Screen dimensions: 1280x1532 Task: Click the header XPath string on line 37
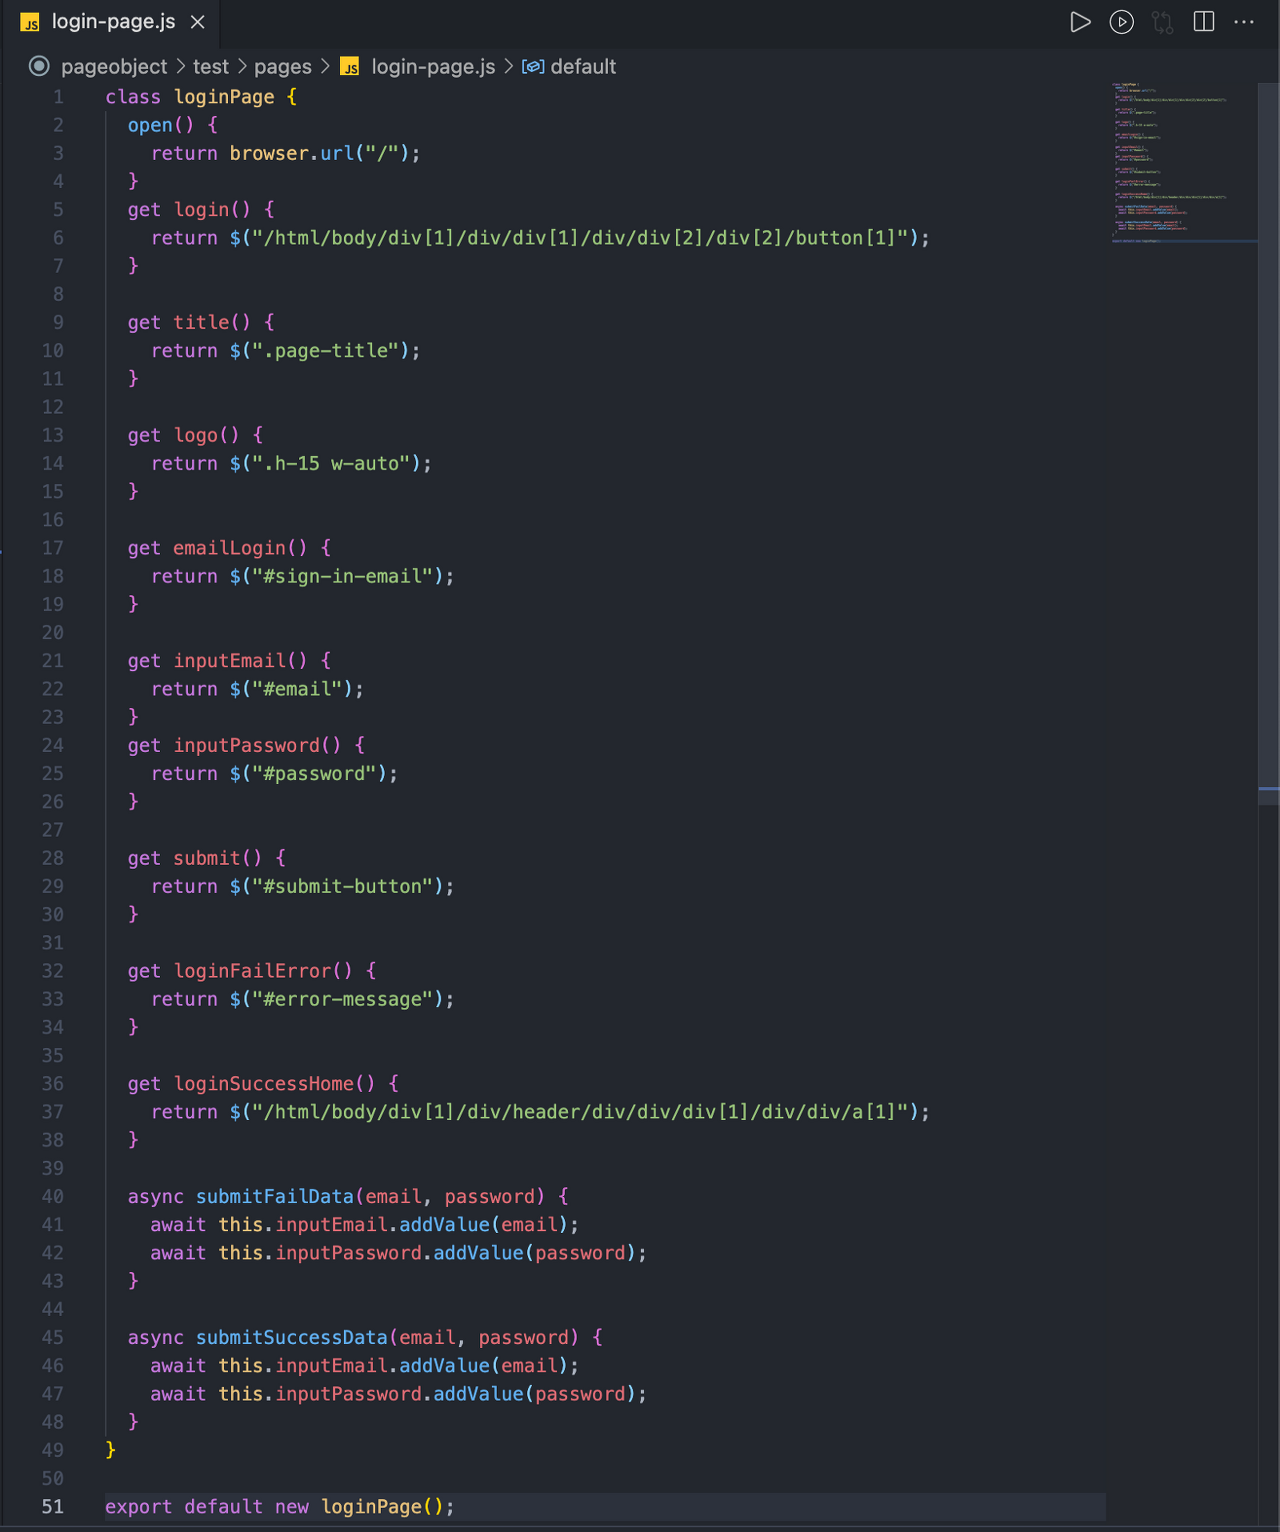579,1112
